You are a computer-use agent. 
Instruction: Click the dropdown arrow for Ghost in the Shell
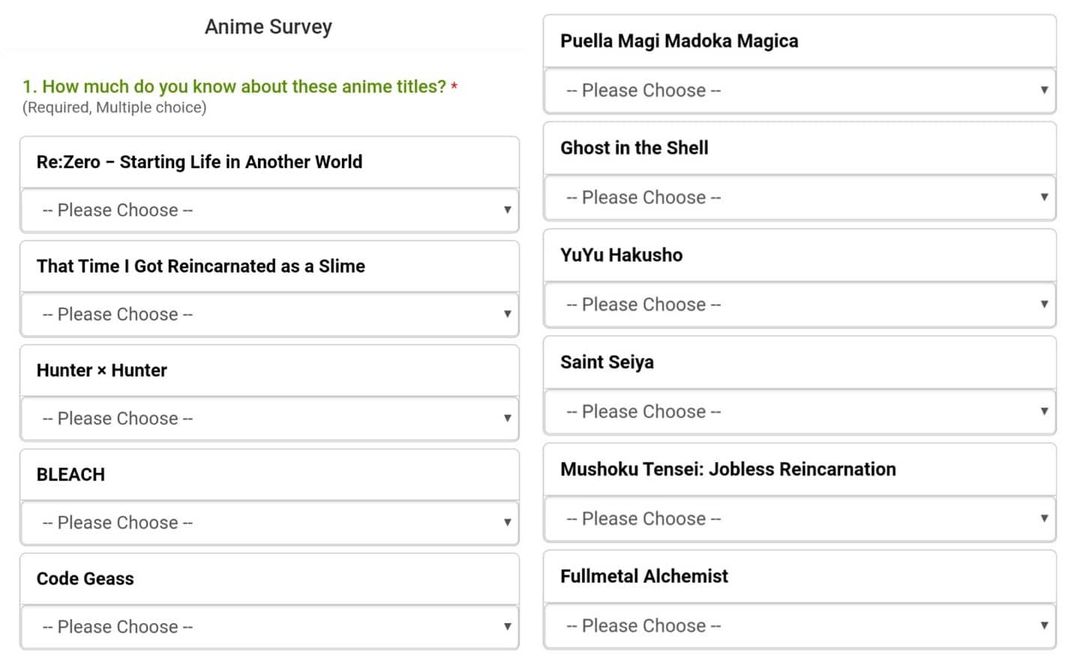1043,197
